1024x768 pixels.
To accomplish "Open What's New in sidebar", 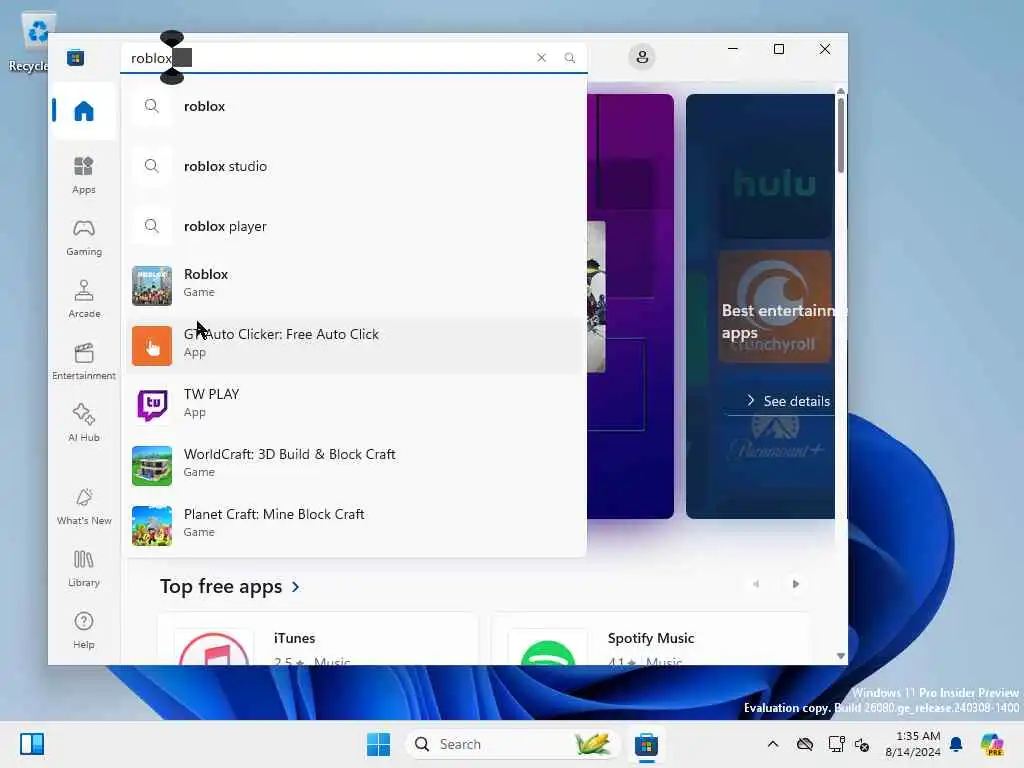I will click(84, 506).
